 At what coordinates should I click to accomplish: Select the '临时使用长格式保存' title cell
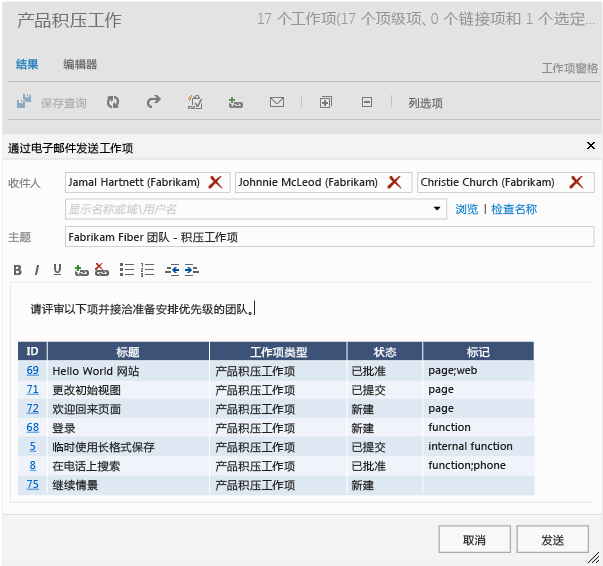[x=128, y=447]
